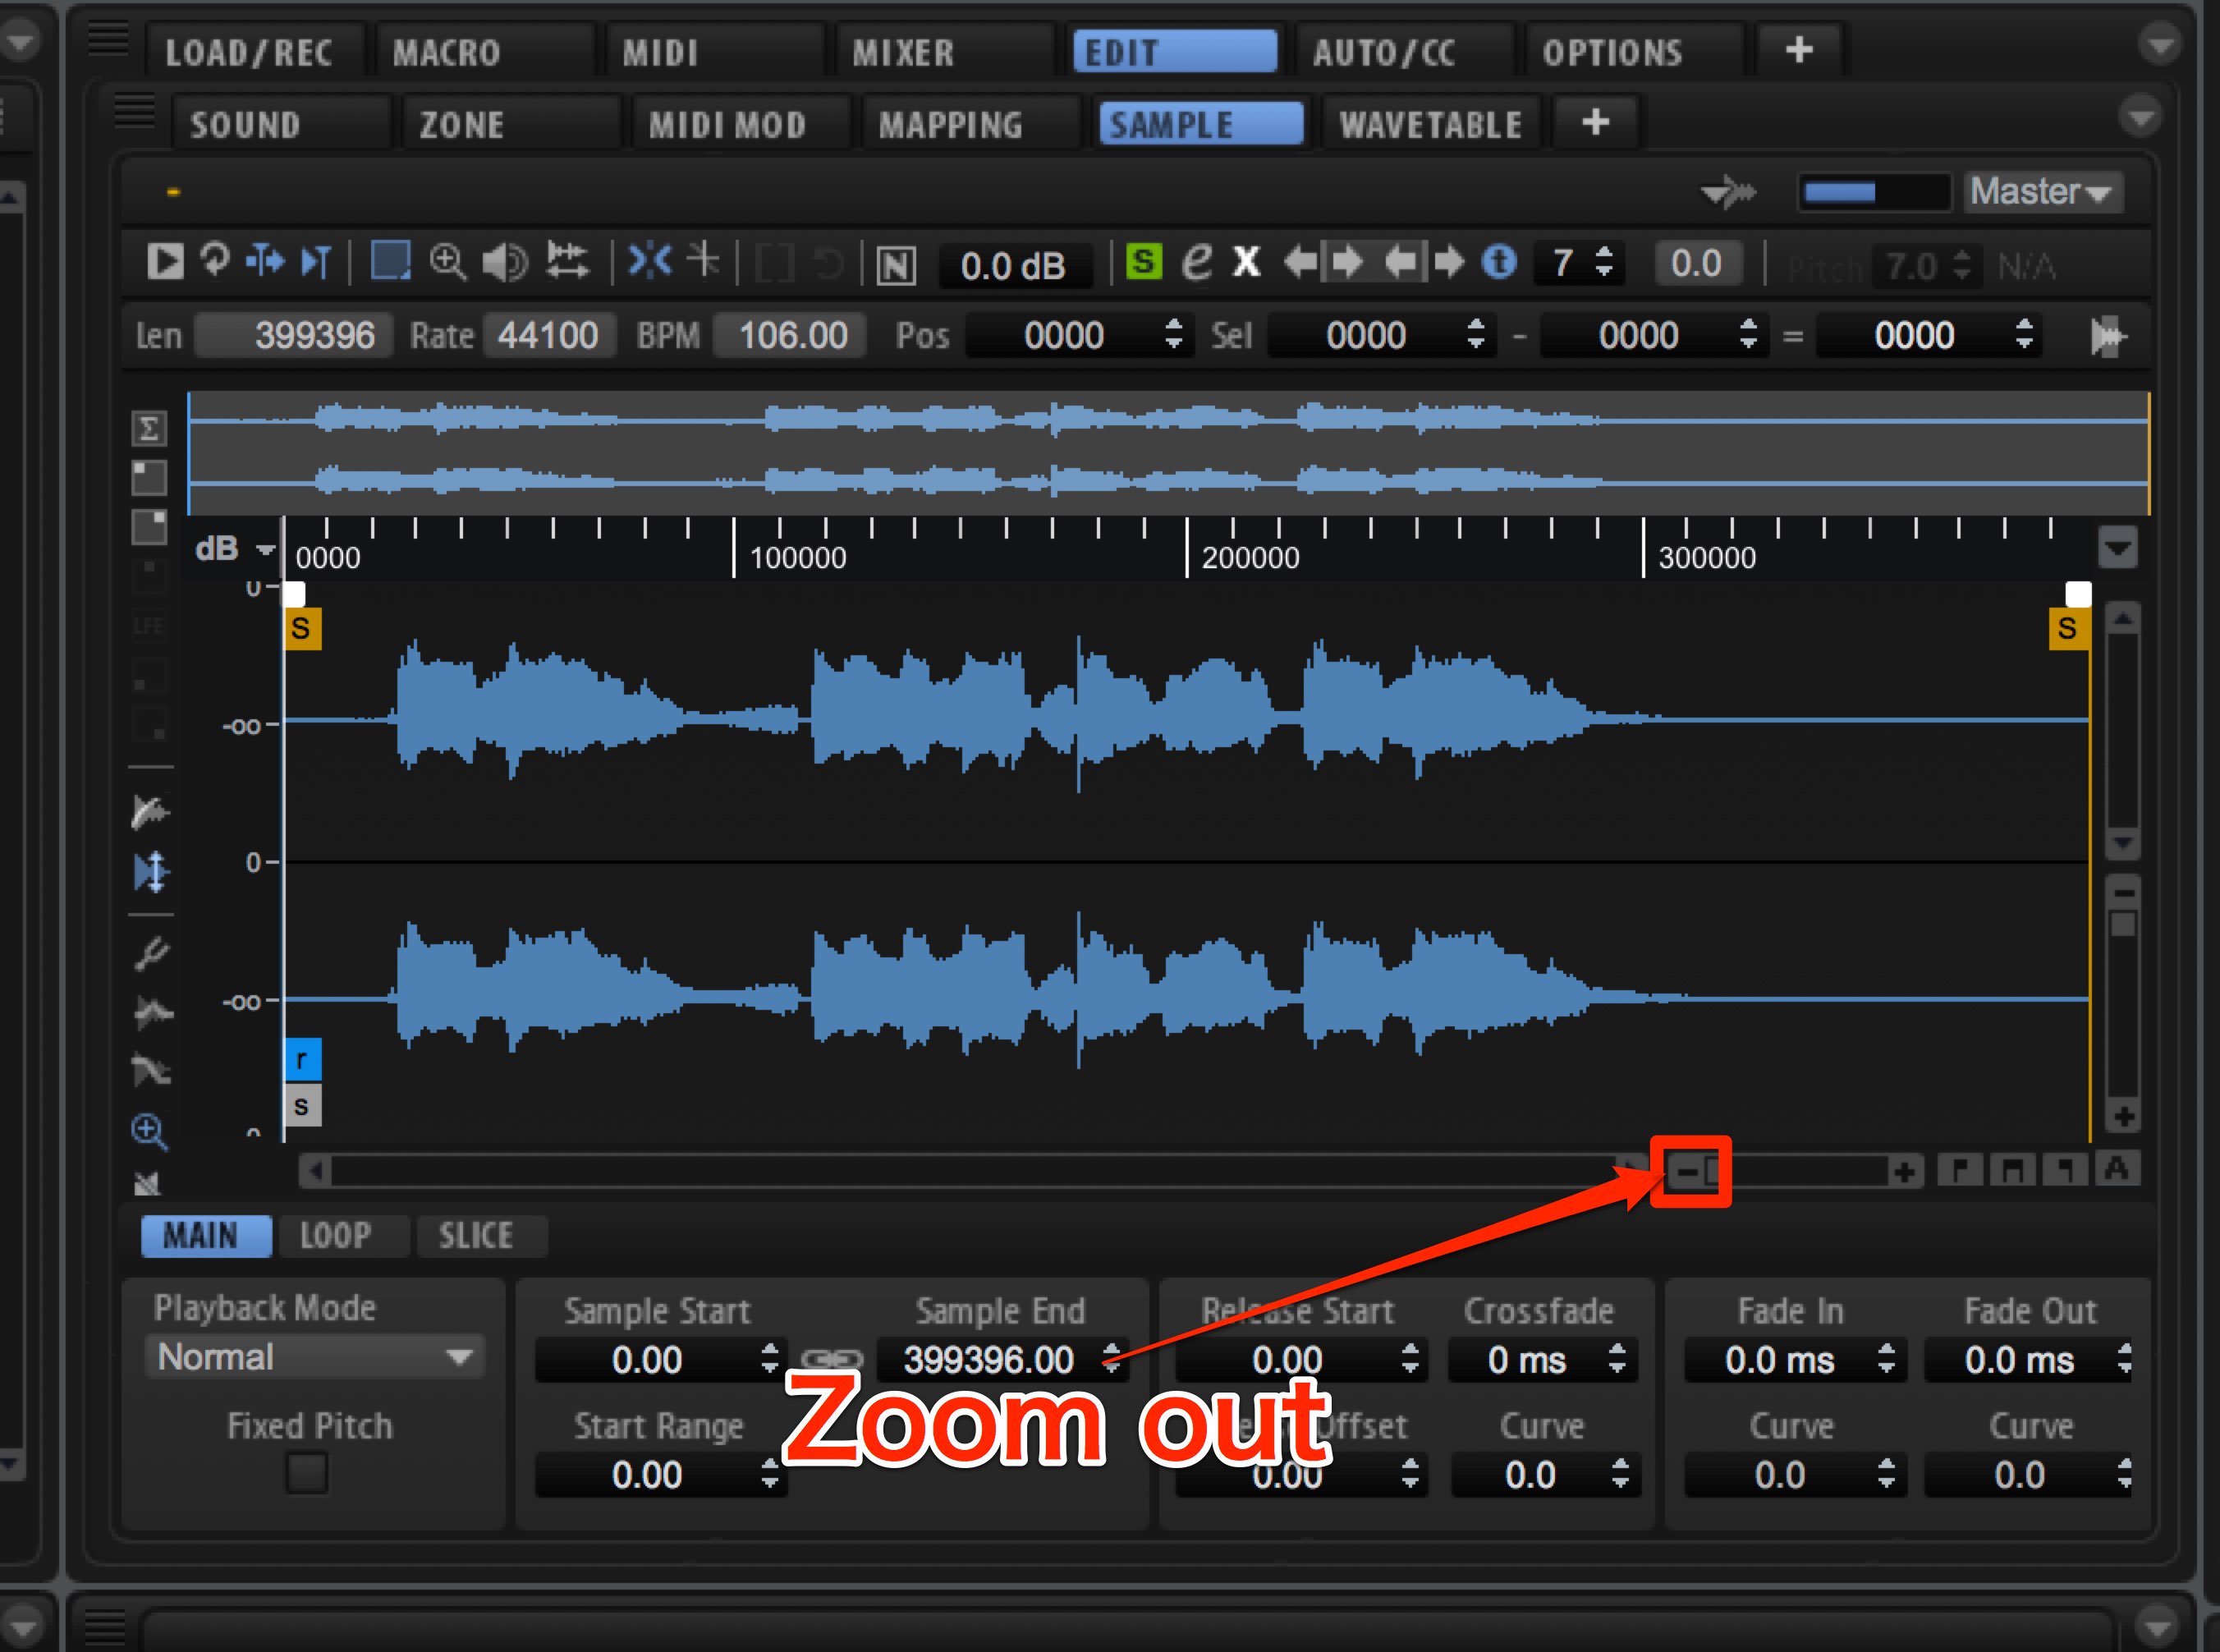Select the speaker Play tool

tap(505, 263)
